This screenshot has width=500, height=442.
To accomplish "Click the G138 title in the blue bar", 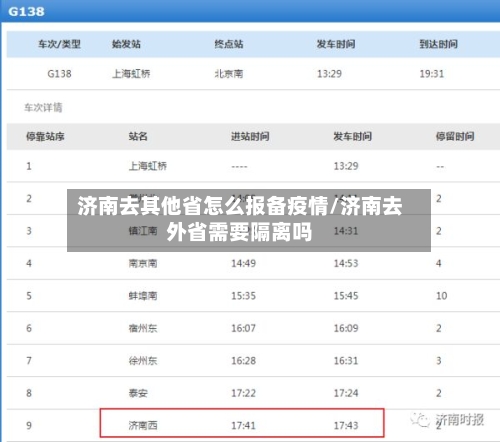I will (26, 12).
